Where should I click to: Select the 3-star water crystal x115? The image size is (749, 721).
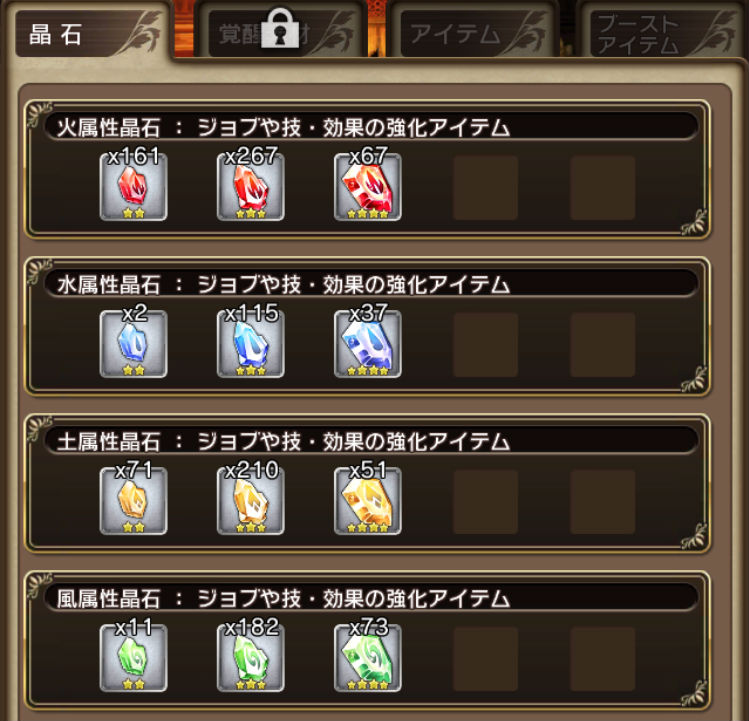(x=250, y=344)
